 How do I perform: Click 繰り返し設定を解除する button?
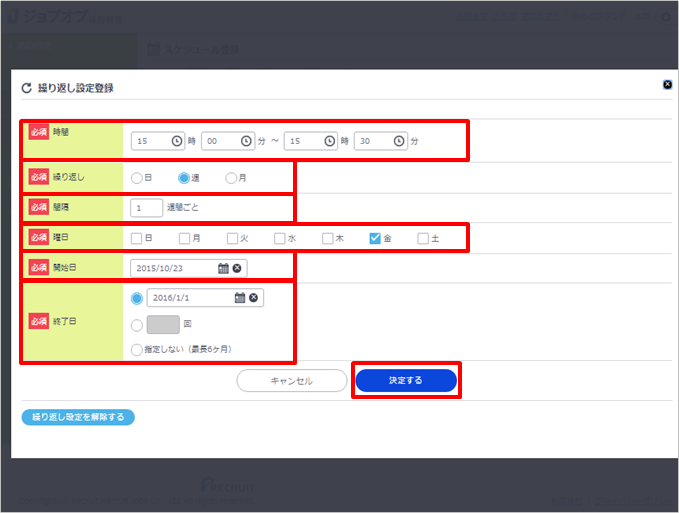pos(78,417)
